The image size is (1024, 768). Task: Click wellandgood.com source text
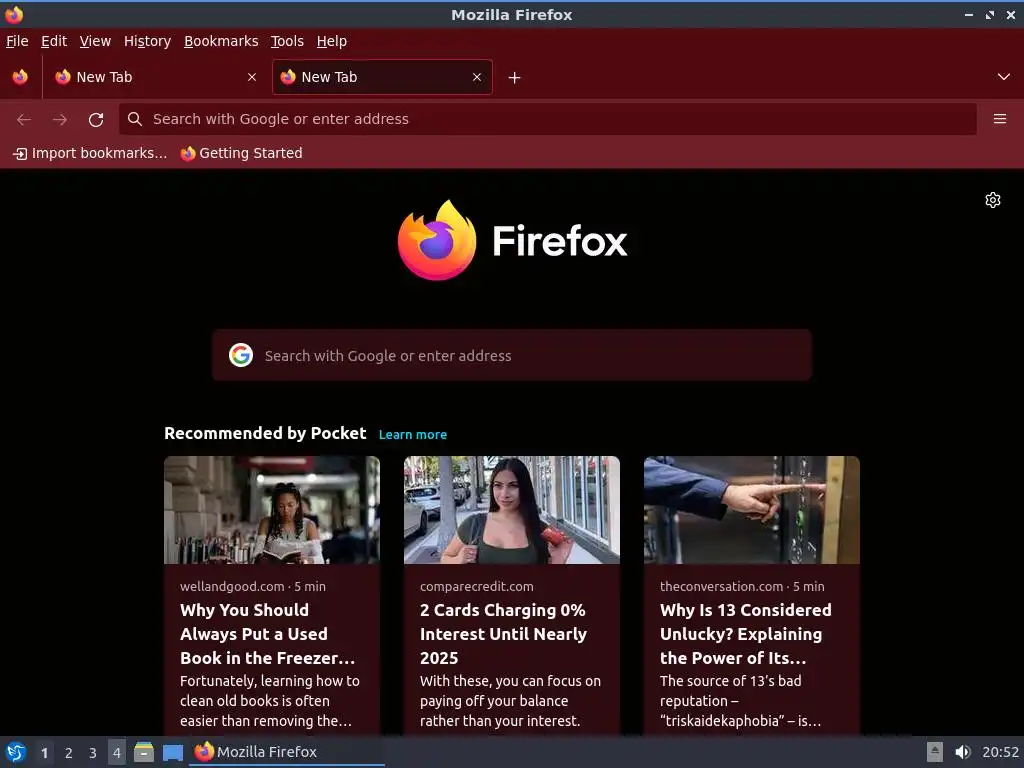[232, 586]
